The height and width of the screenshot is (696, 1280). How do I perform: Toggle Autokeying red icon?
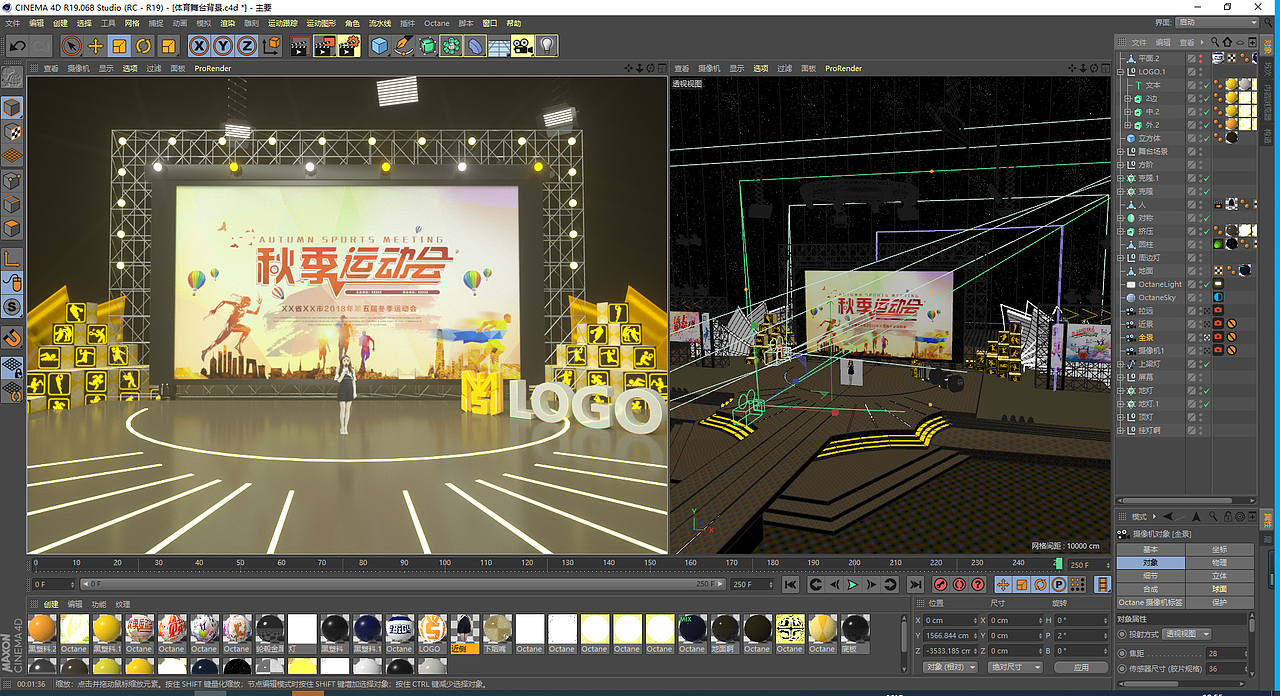tap(959, 584)
